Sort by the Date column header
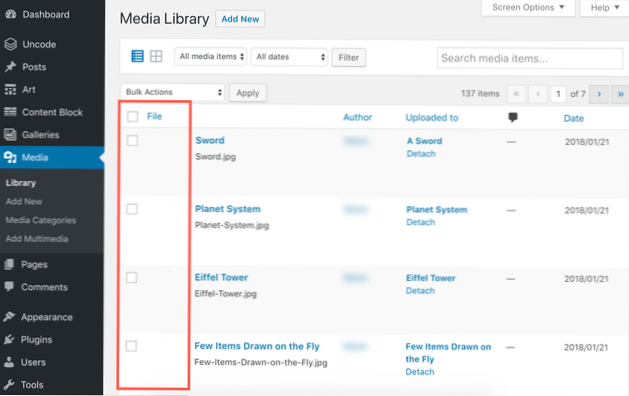This screenshot has width=629, height=396. [574, 118]
